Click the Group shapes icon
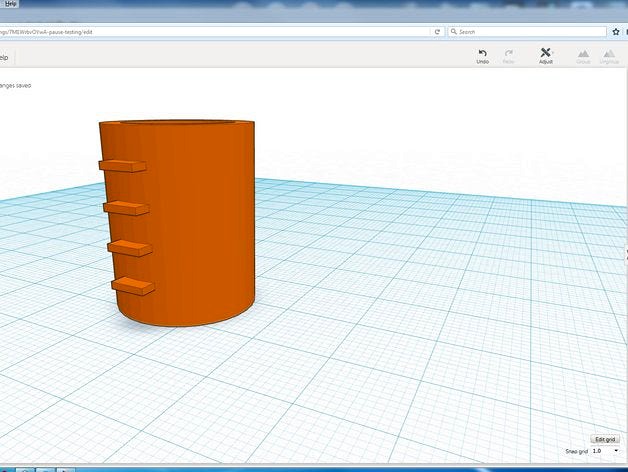 (x=583, y=56)
